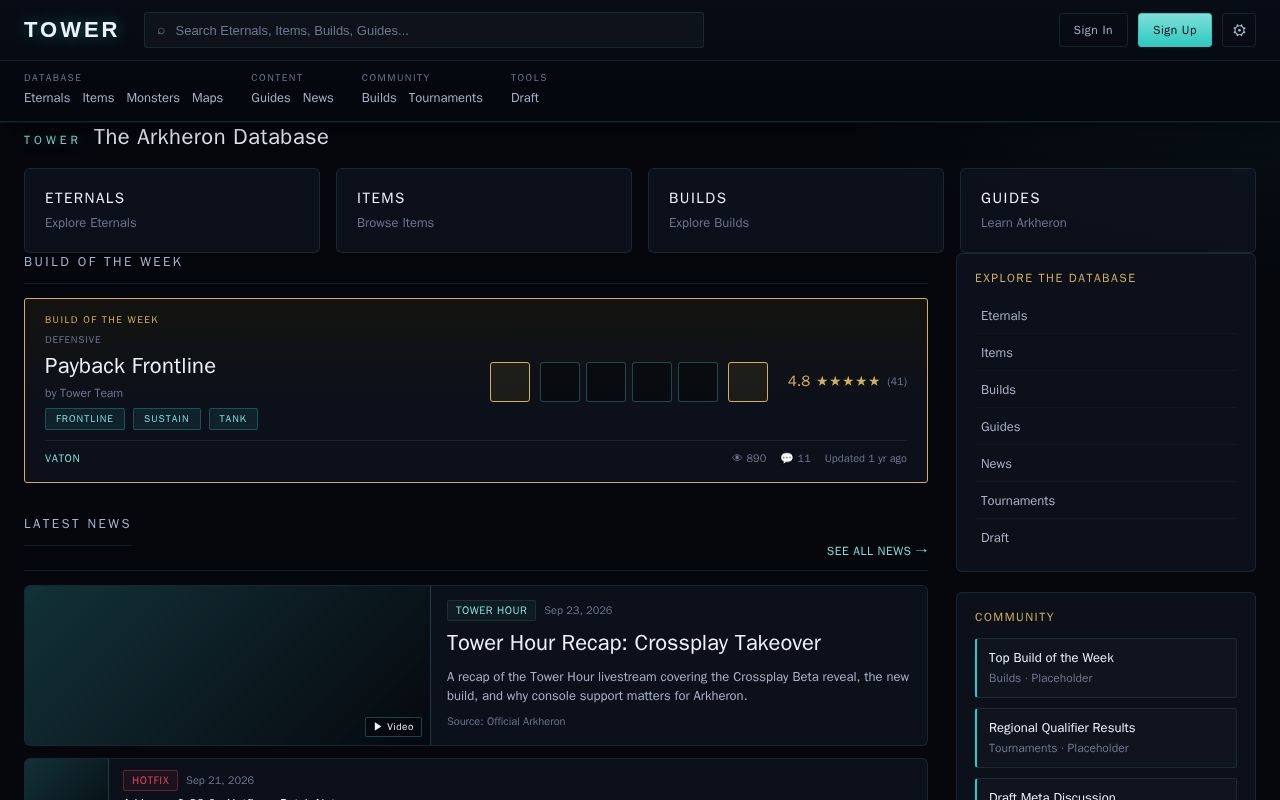Select the HOTFIX news tag
The width and height of the screenshot is (1280, 800).
click(x=150, y=780)
